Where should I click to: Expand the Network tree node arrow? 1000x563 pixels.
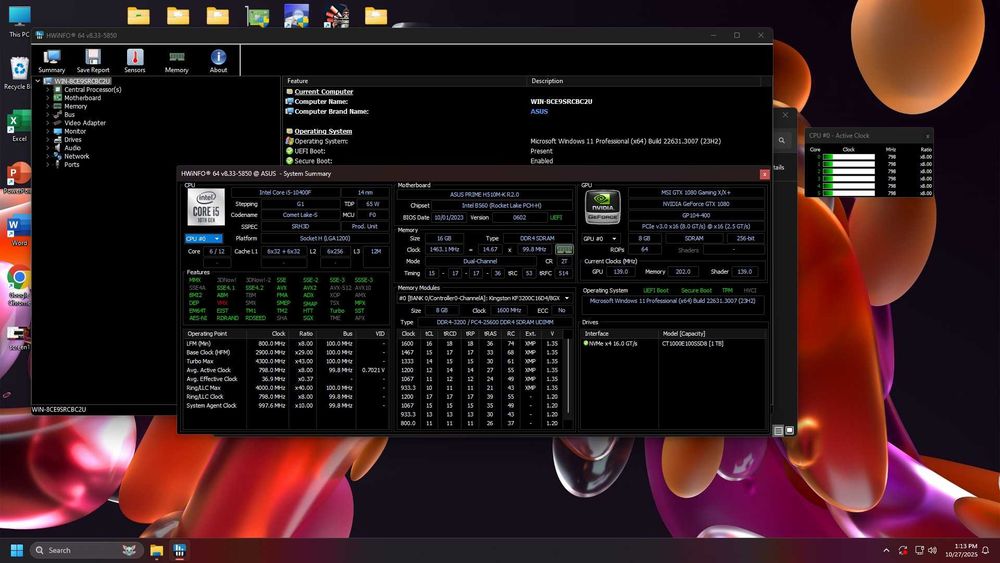tap(48, 156)
